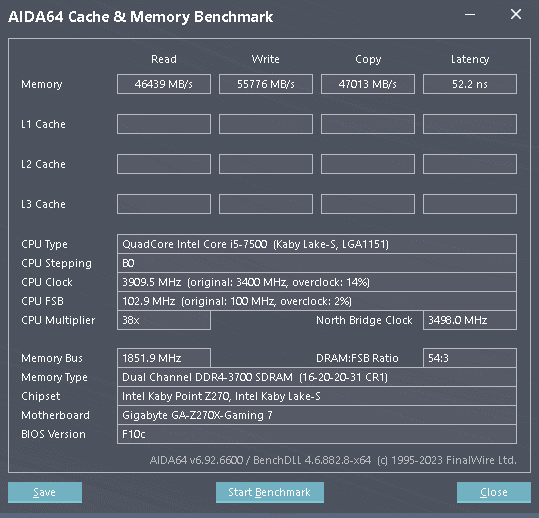
Task: Click the Write column header
Action: 265,59
